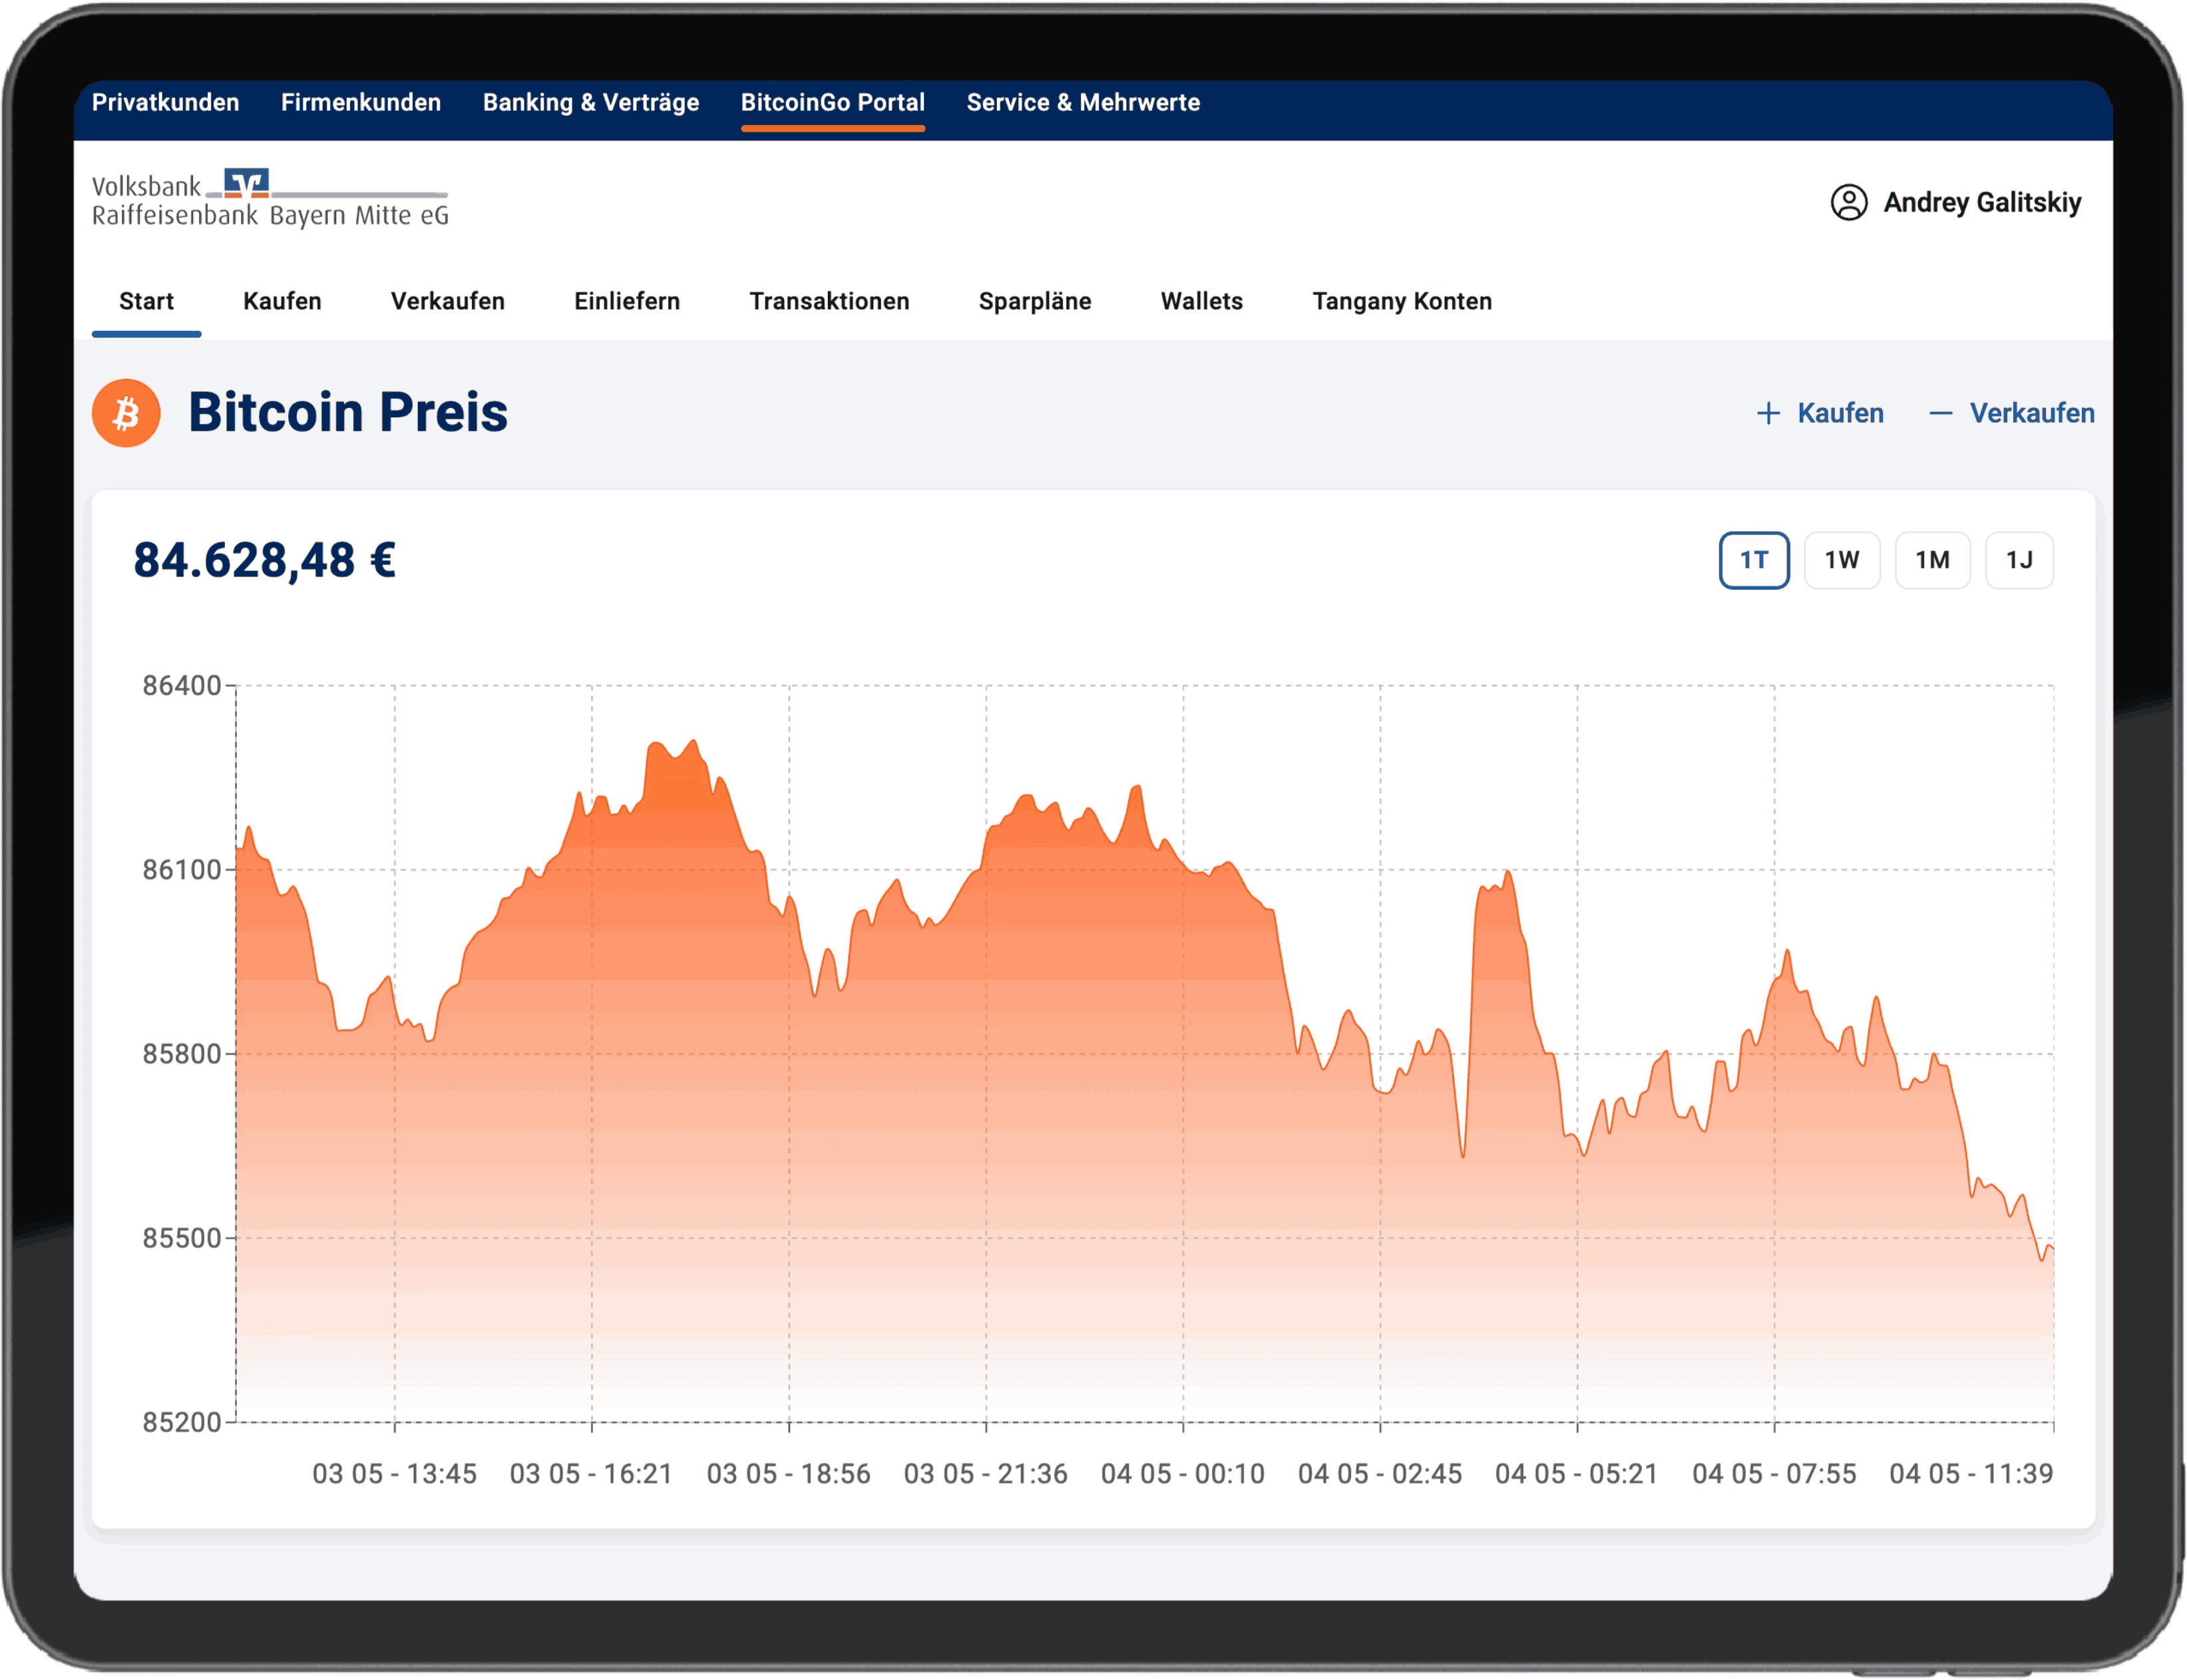The image size is (2187, 1680).
Task: Open Service & Mehrwerte menu
Action: (1083, 103)
